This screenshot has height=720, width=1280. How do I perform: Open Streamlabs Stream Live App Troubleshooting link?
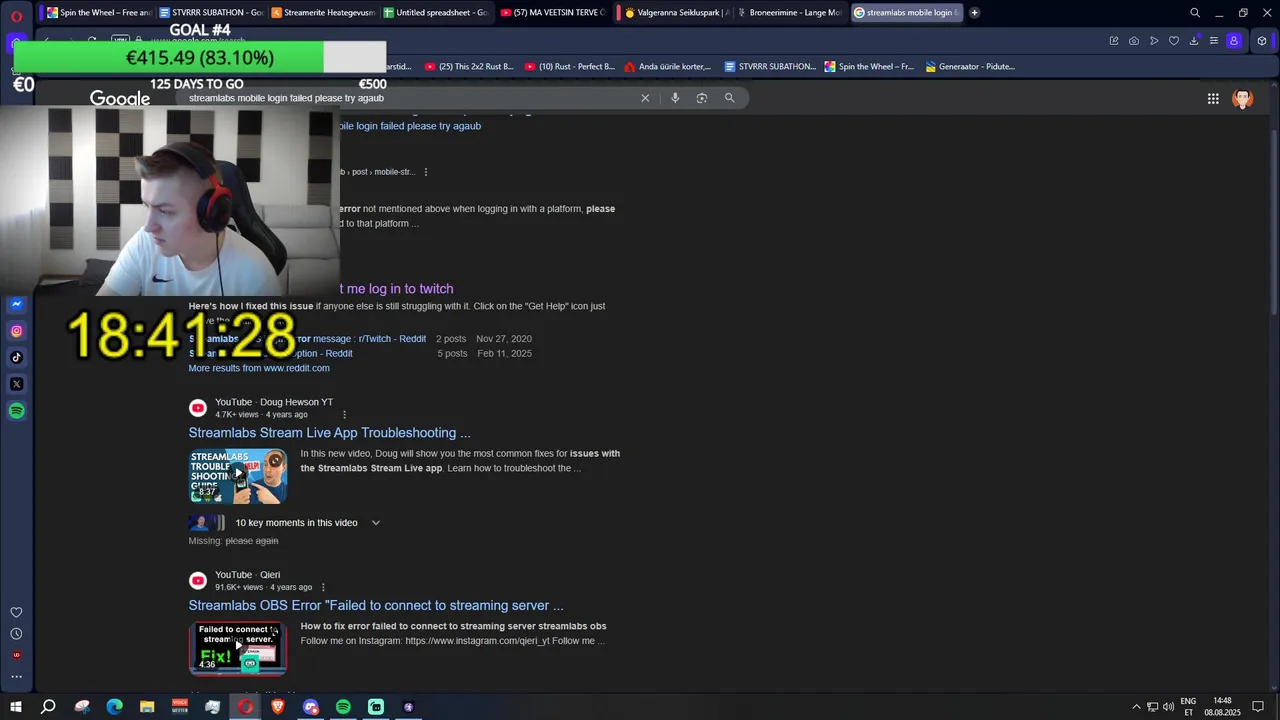coord(329,433)
